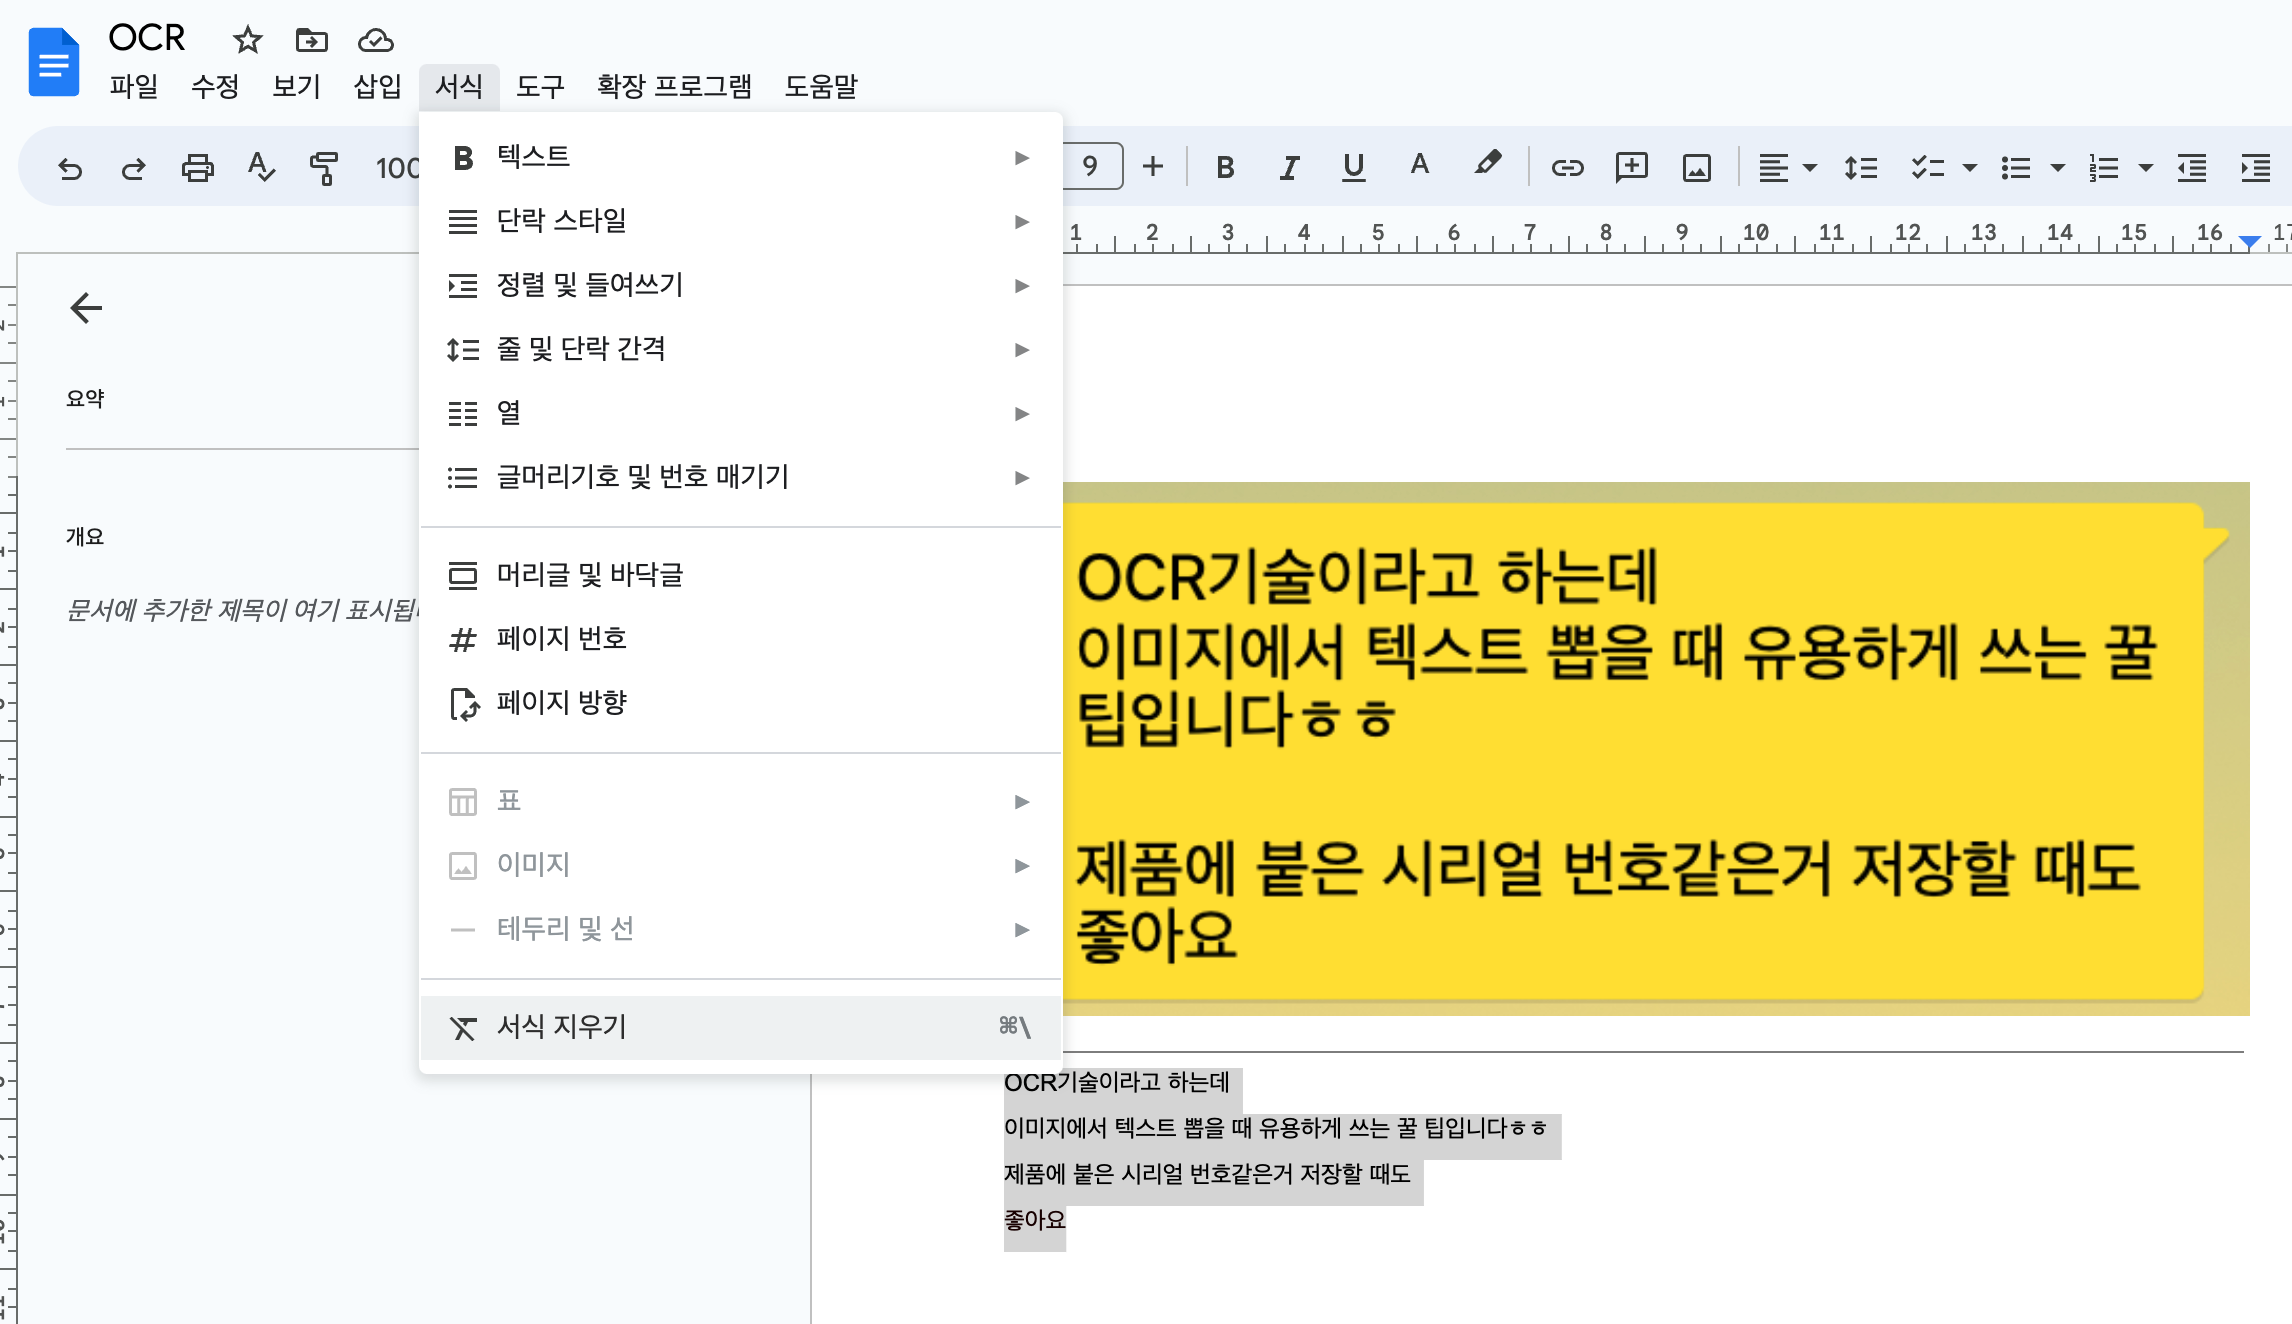The image size is (2292, 1324).
Task: Toggle italic formatting in toolbar
Action: pos(1289,168)
